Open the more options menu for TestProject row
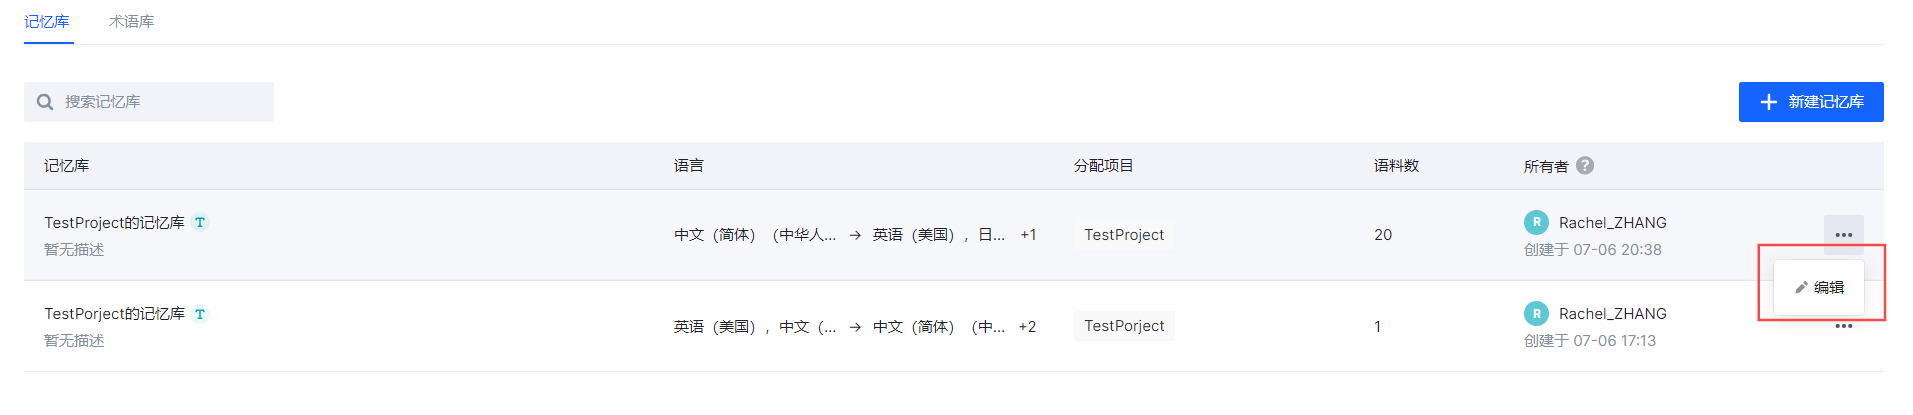 pos(1843,235)
